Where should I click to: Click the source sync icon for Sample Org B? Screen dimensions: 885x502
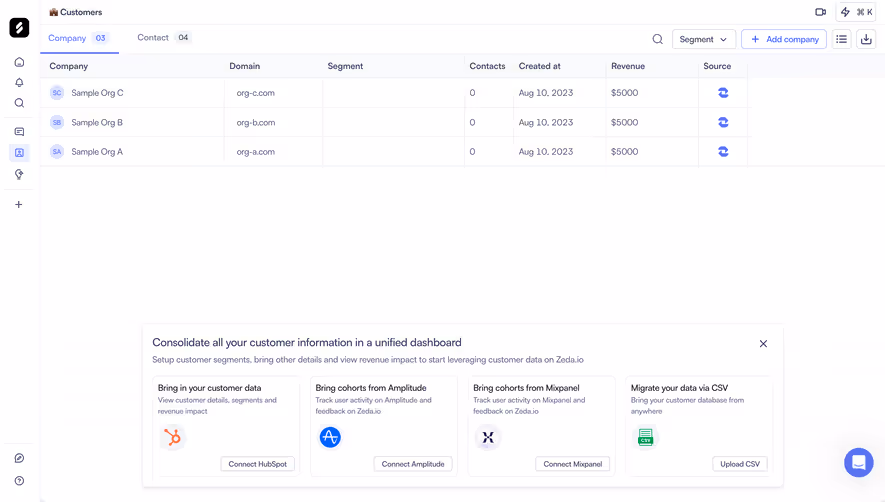point(723,122)
